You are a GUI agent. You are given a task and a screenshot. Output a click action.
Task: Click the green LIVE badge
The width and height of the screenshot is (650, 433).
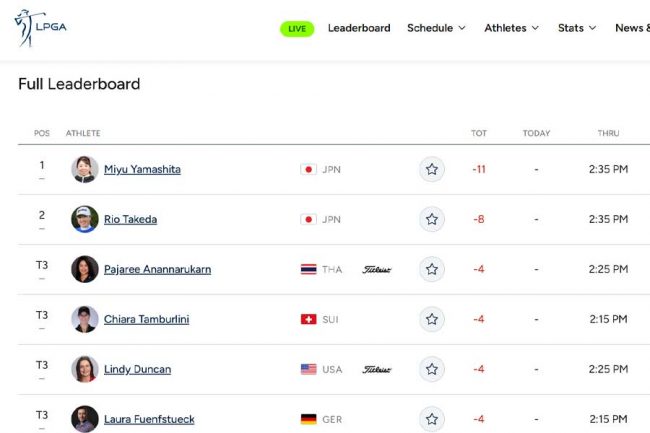(x=297, y=28)
